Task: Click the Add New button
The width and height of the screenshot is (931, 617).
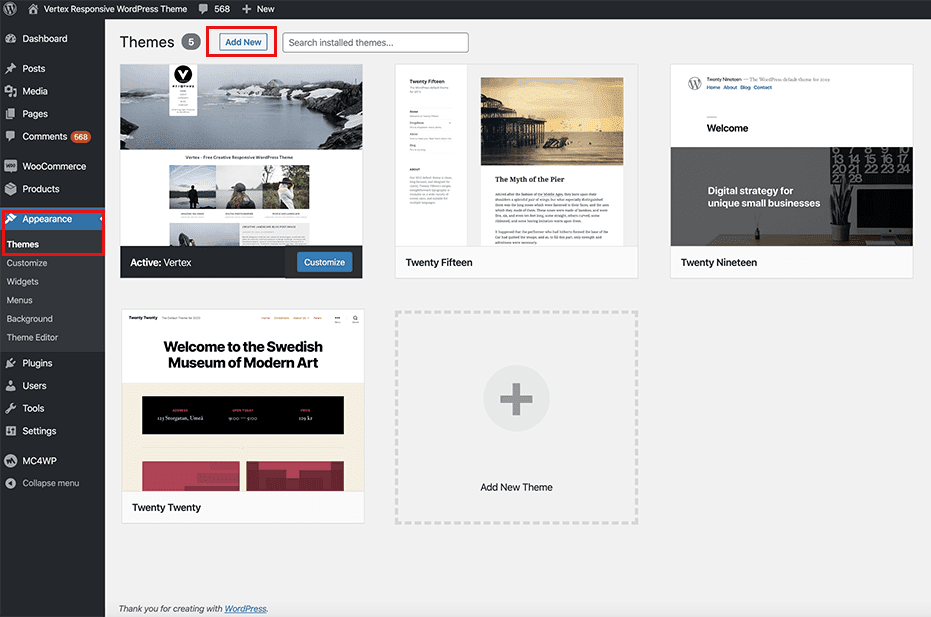Action: pos(243,42)
